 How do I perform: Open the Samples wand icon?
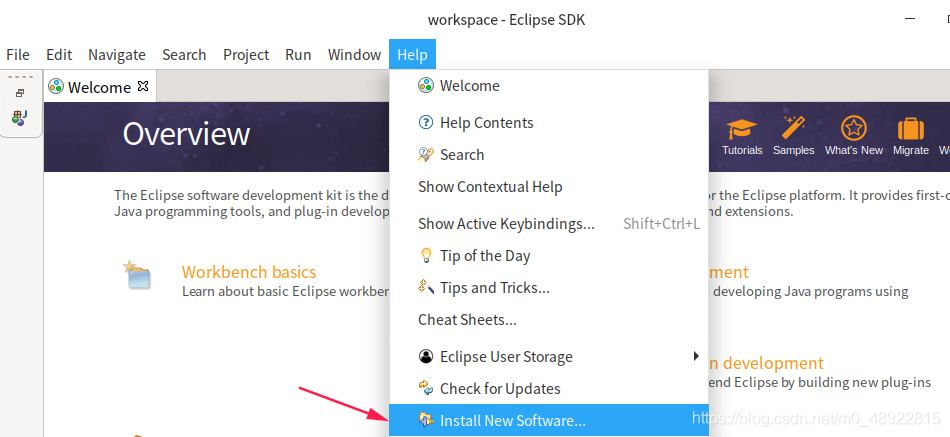[794, 130]
